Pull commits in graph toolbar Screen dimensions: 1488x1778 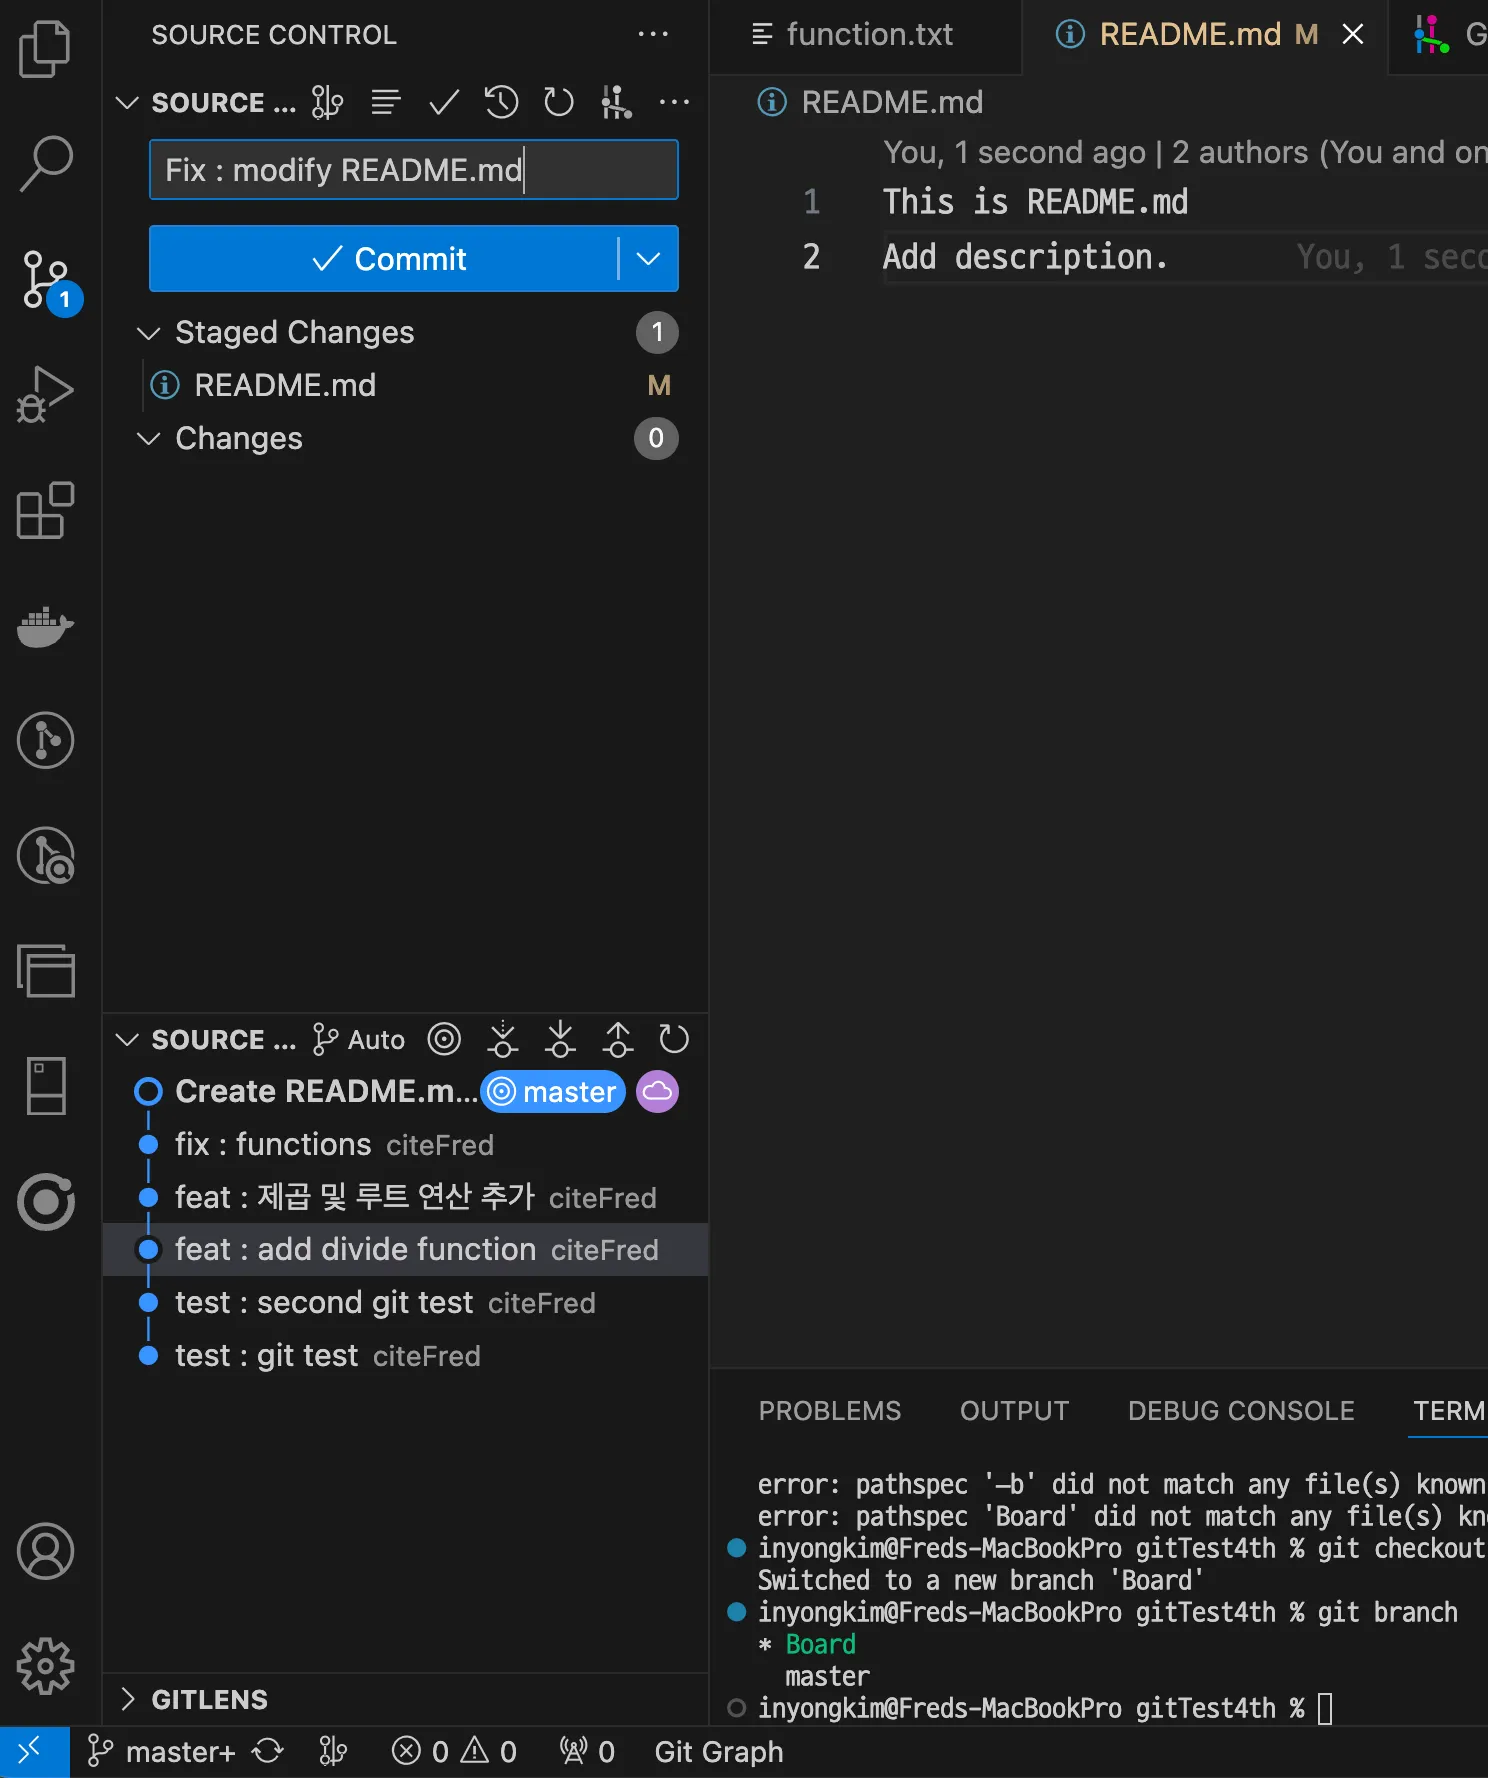560,1039
